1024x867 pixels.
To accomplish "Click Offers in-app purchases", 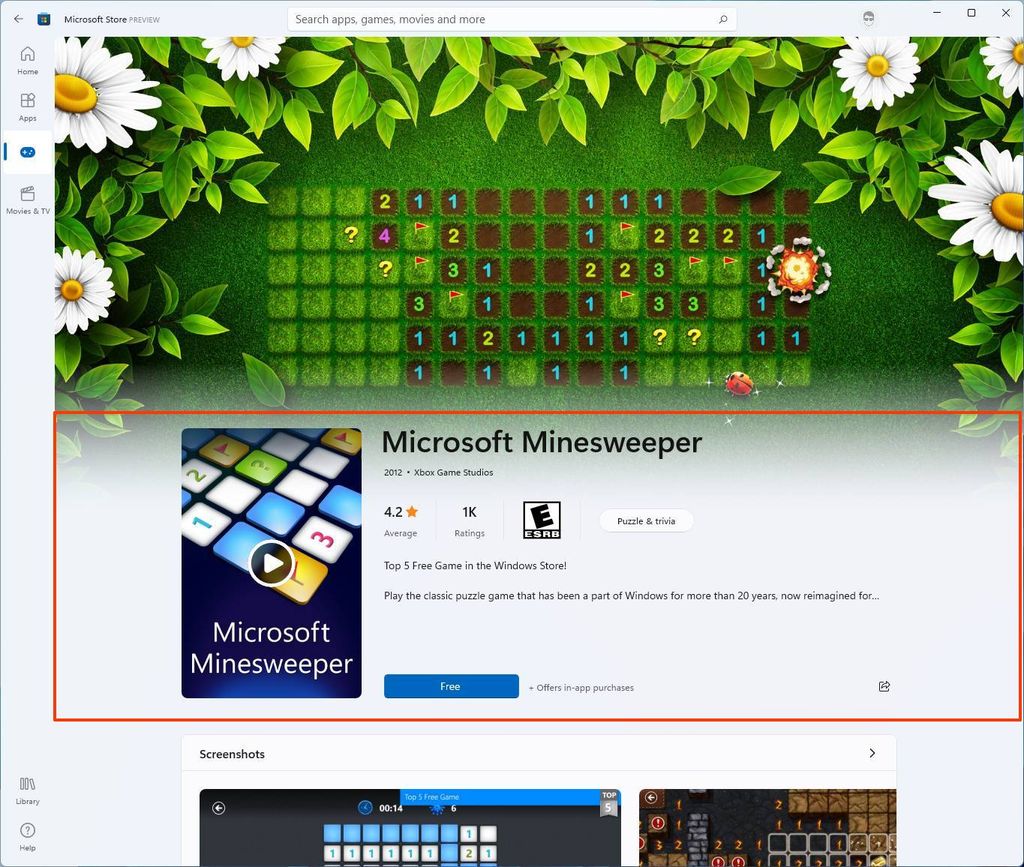I will coord(581,687).
